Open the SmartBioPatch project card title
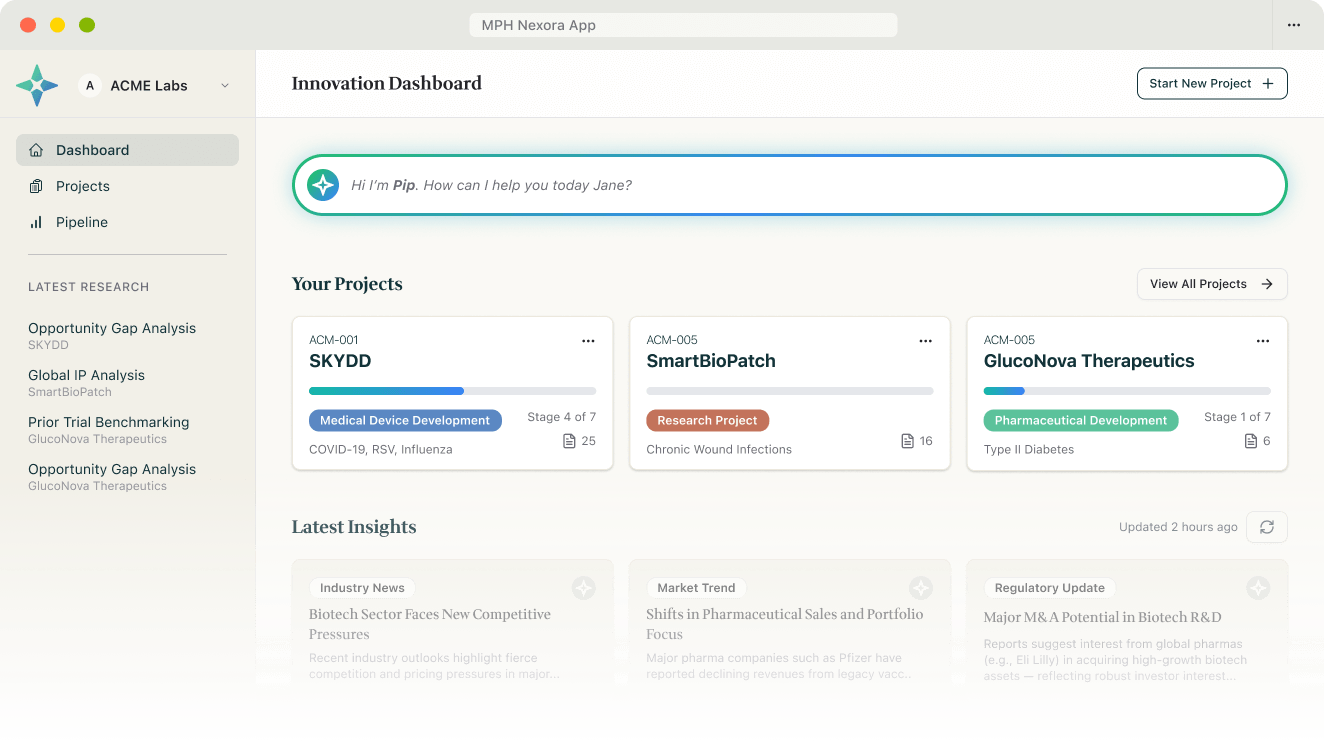 (x=711, y=361)
